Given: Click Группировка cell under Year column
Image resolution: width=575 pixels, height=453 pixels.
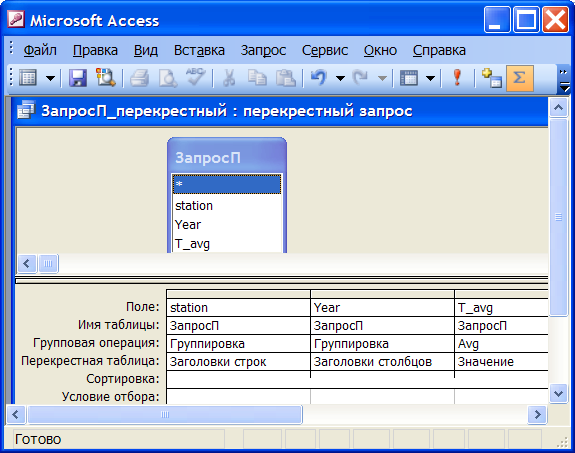Looking at the screenshot, I should [x=382, y=344].
